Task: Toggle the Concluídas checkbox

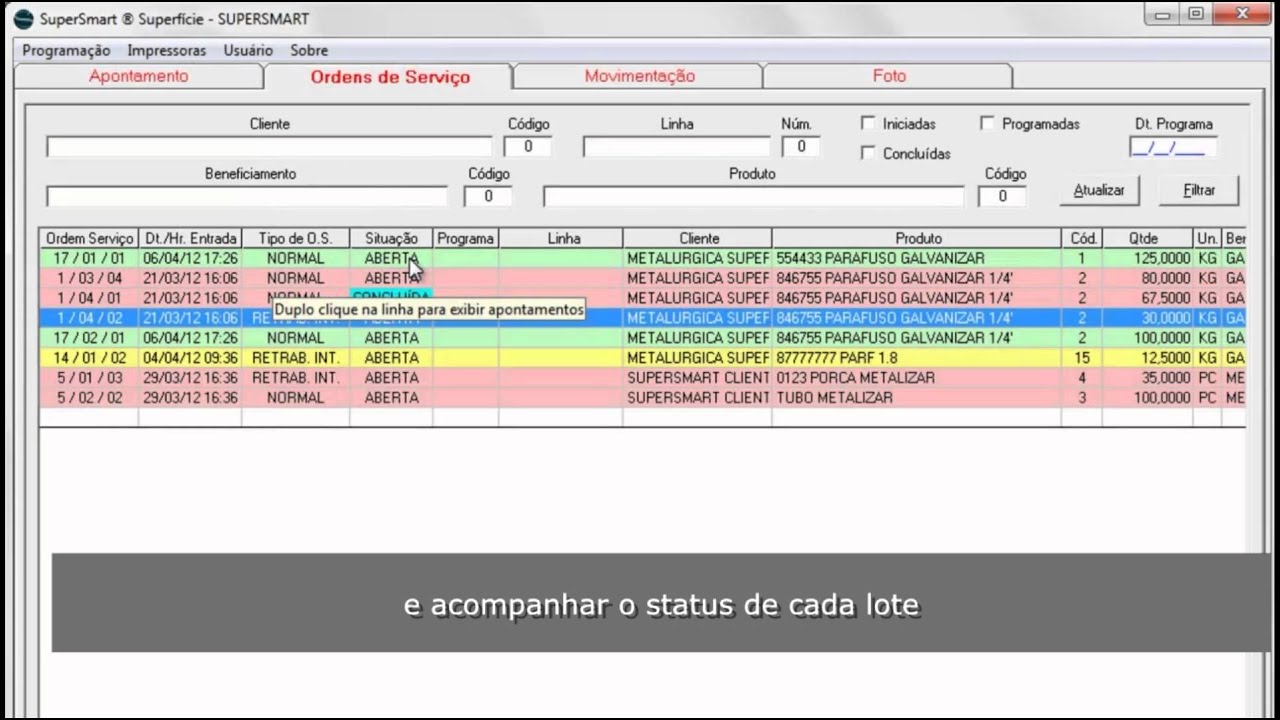Action: tap(868, 153)
